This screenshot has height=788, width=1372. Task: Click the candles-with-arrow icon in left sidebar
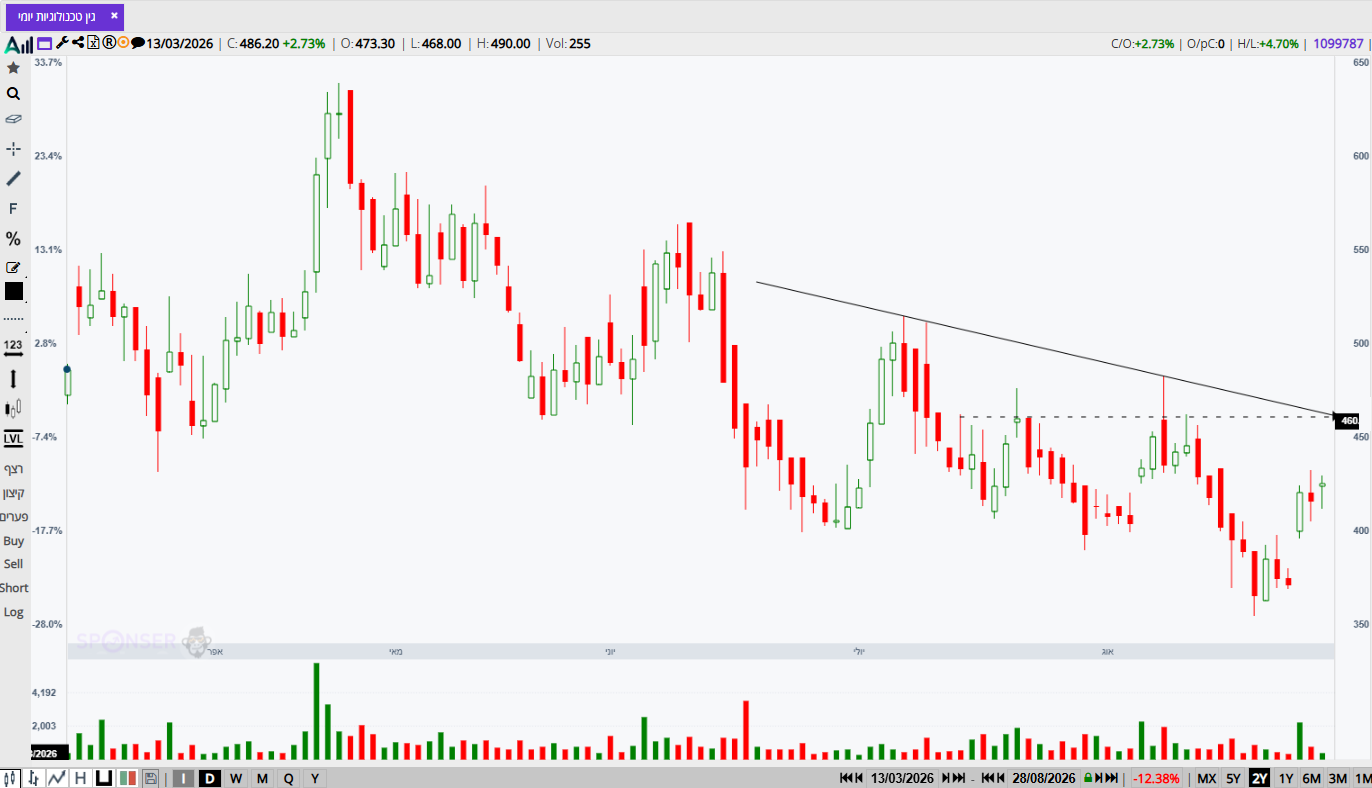coord(13,409)
